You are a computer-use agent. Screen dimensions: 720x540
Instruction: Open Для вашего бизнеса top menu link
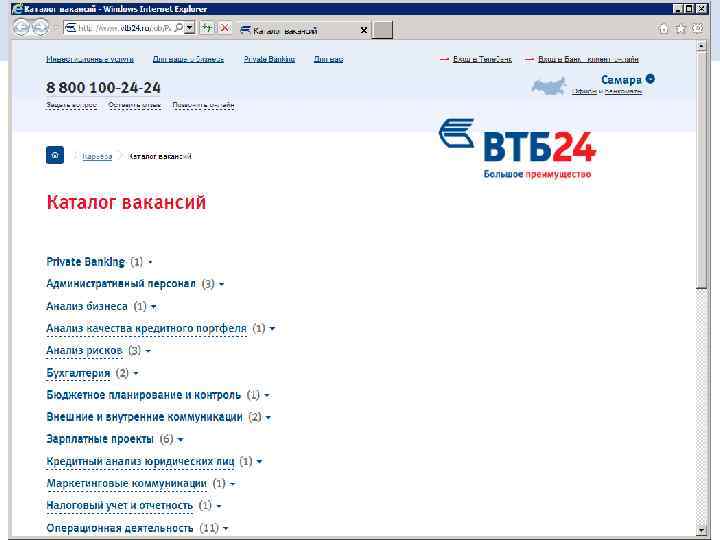(x=188, y=59)
